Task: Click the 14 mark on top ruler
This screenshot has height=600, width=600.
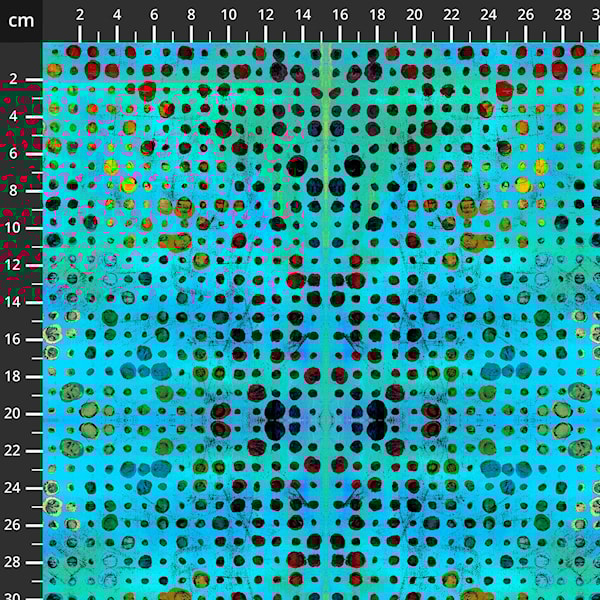Action: 303,15
